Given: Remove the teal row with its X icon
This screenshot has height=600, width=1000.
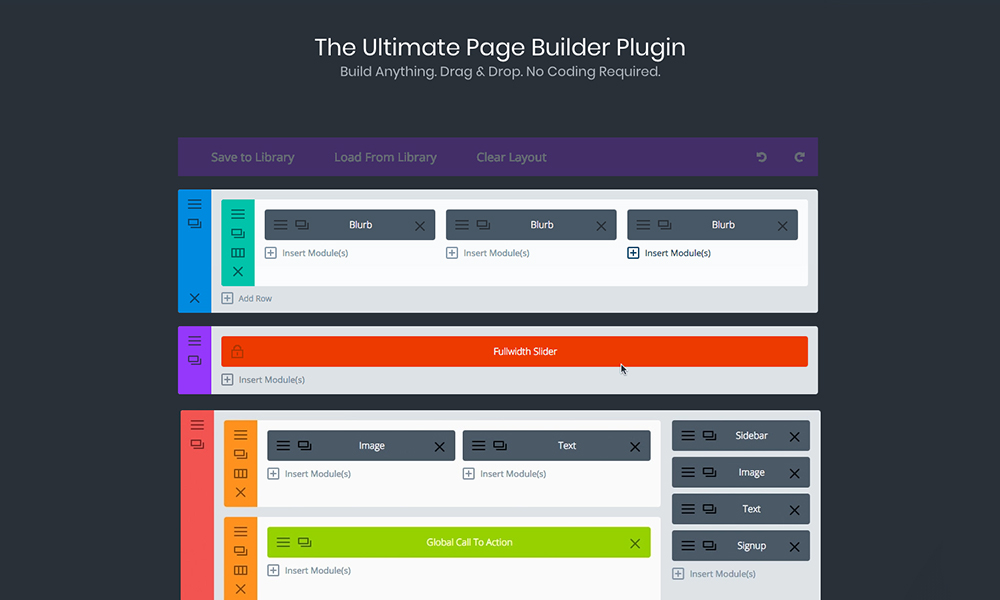Looking at the screenshot, I should pos(238,272).
